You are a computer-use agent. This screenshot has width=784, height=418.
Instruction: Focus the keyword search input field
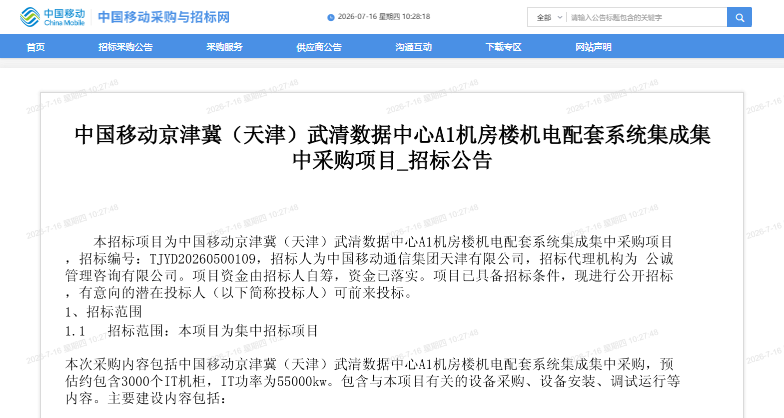(x=646, y=18)
